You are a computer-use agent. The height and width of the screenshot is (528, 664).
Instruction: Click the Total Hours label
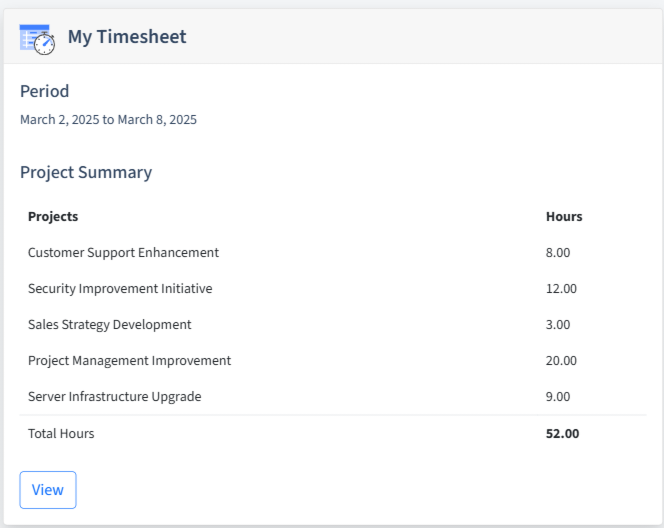point(61,434)
